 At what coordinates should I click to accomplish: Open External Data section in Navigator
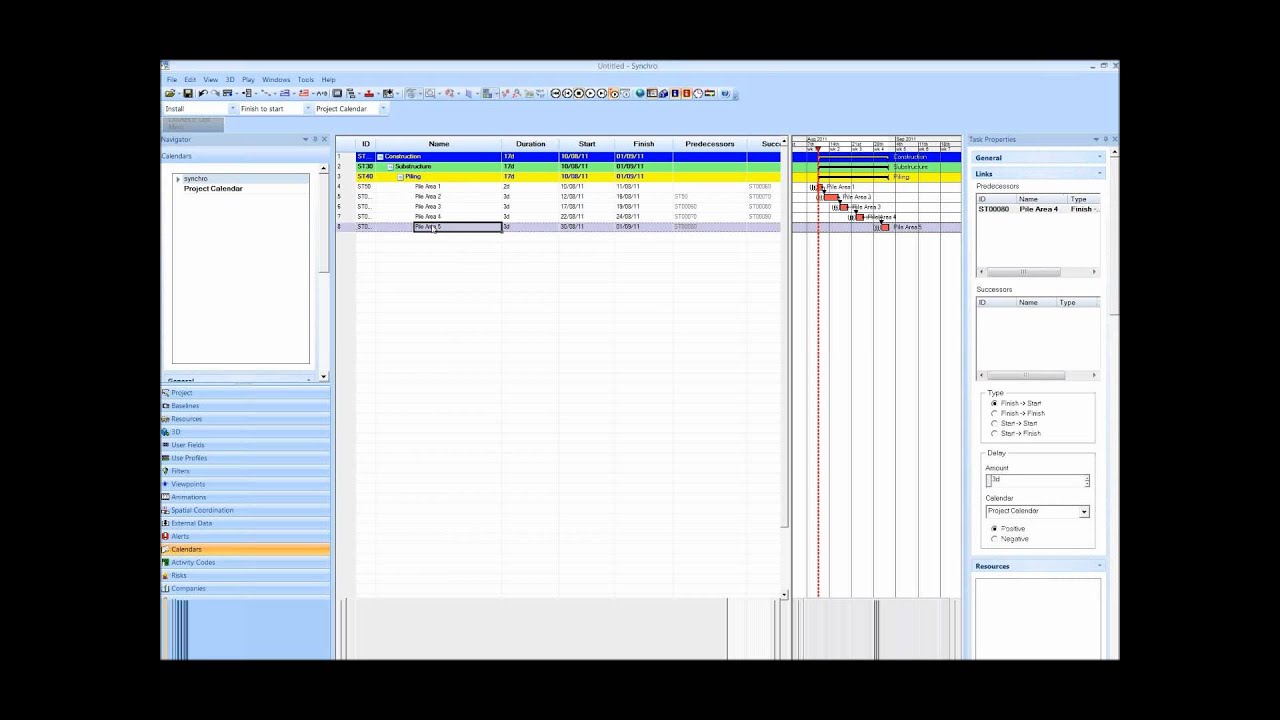[x=245, y=523]
